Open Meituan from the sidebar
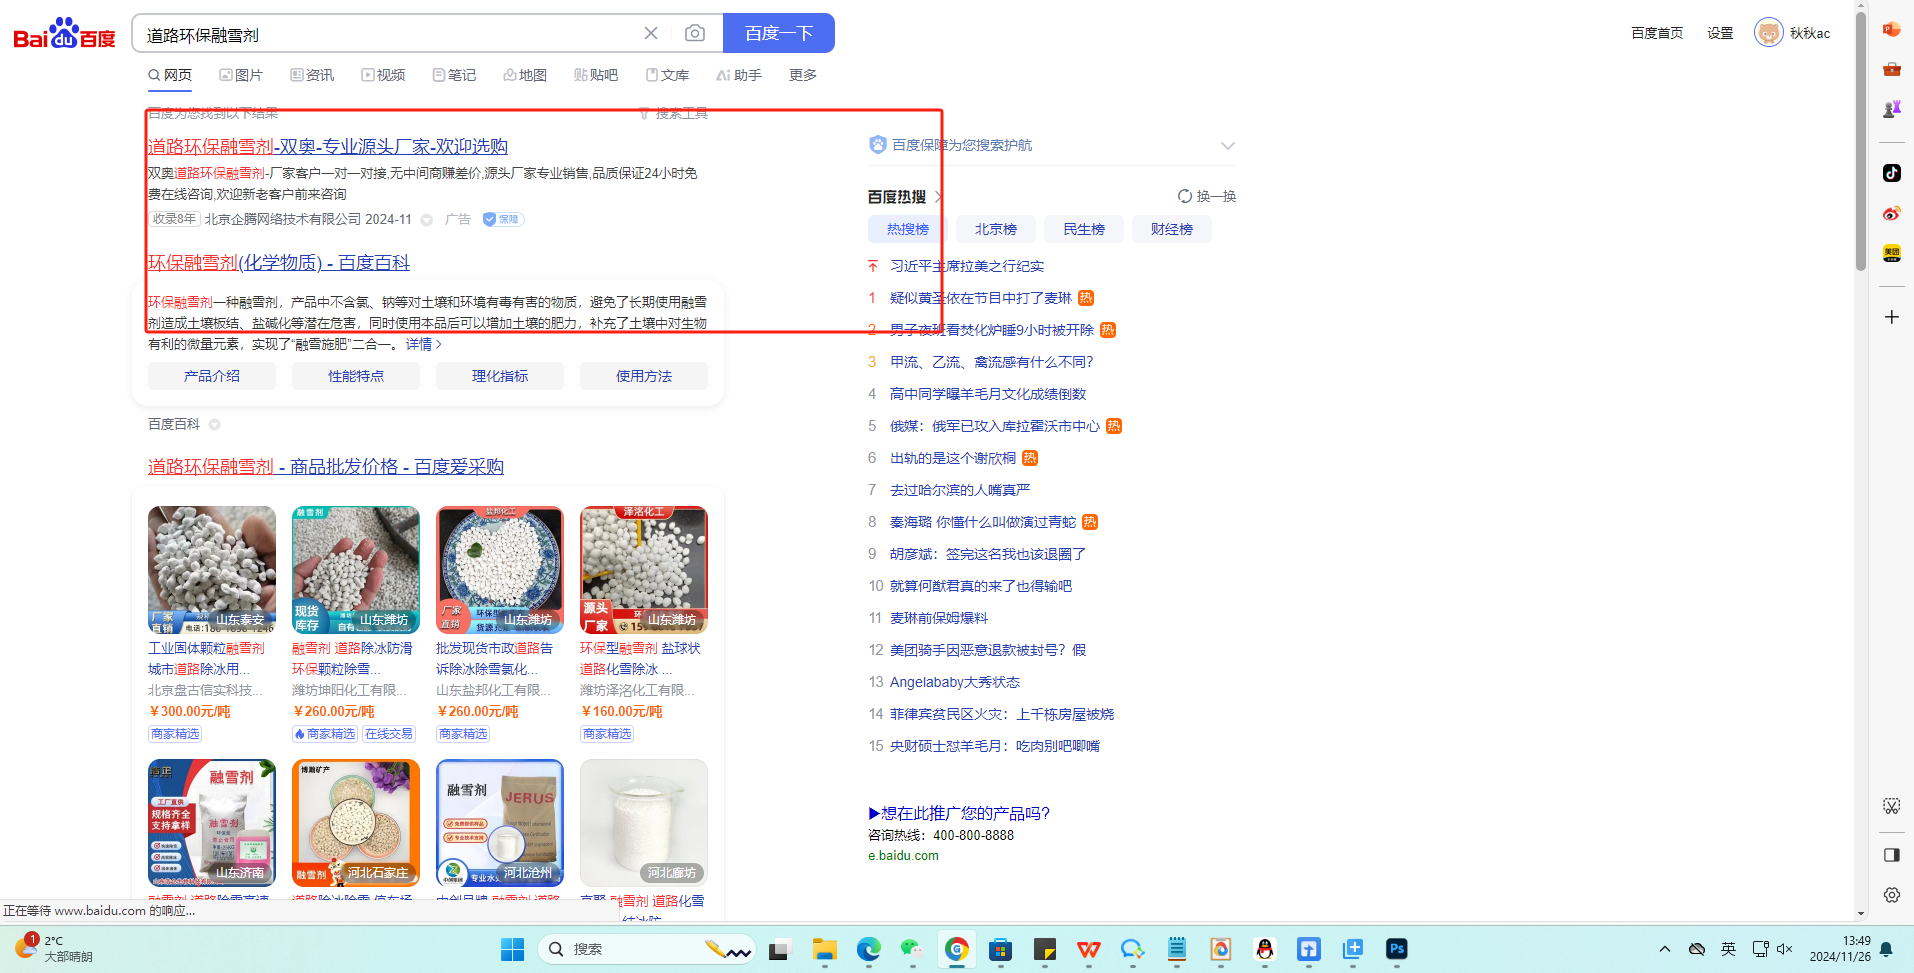 point(1891,253)
